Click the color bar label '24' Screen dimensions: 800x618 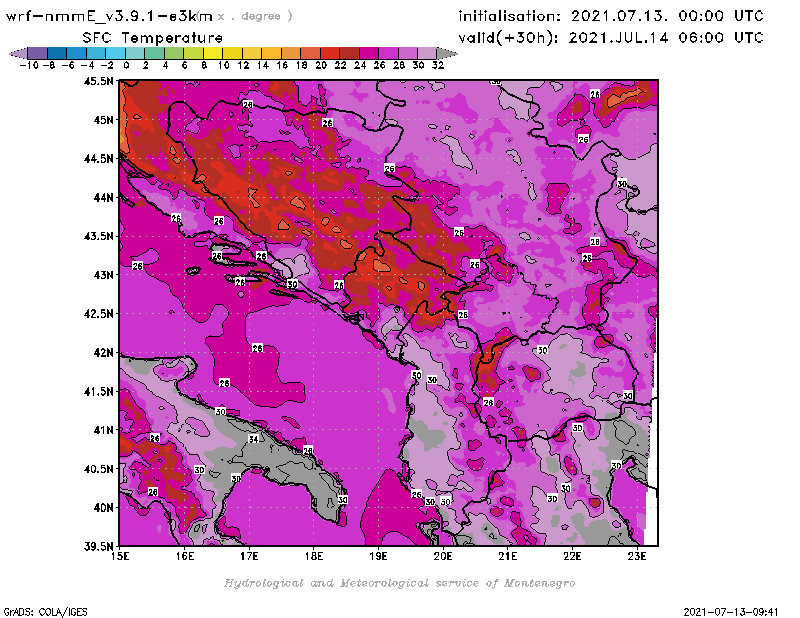click(360, 65)
